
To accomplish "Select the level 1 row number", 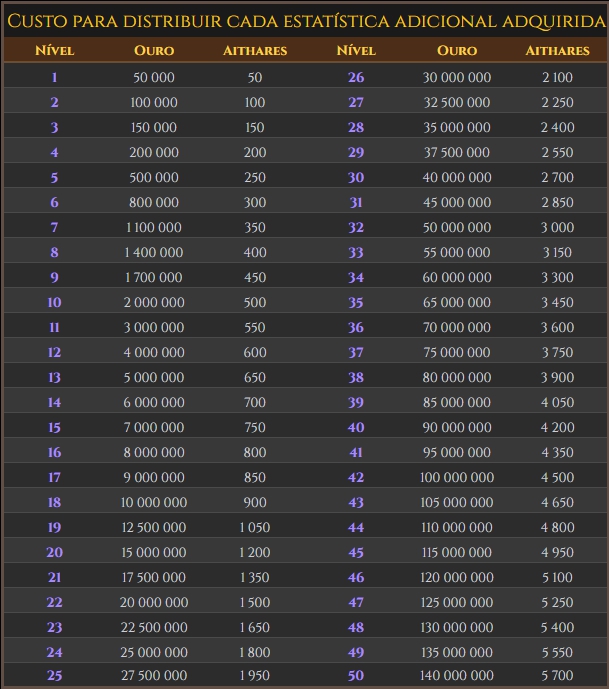I will coord(54,77).
